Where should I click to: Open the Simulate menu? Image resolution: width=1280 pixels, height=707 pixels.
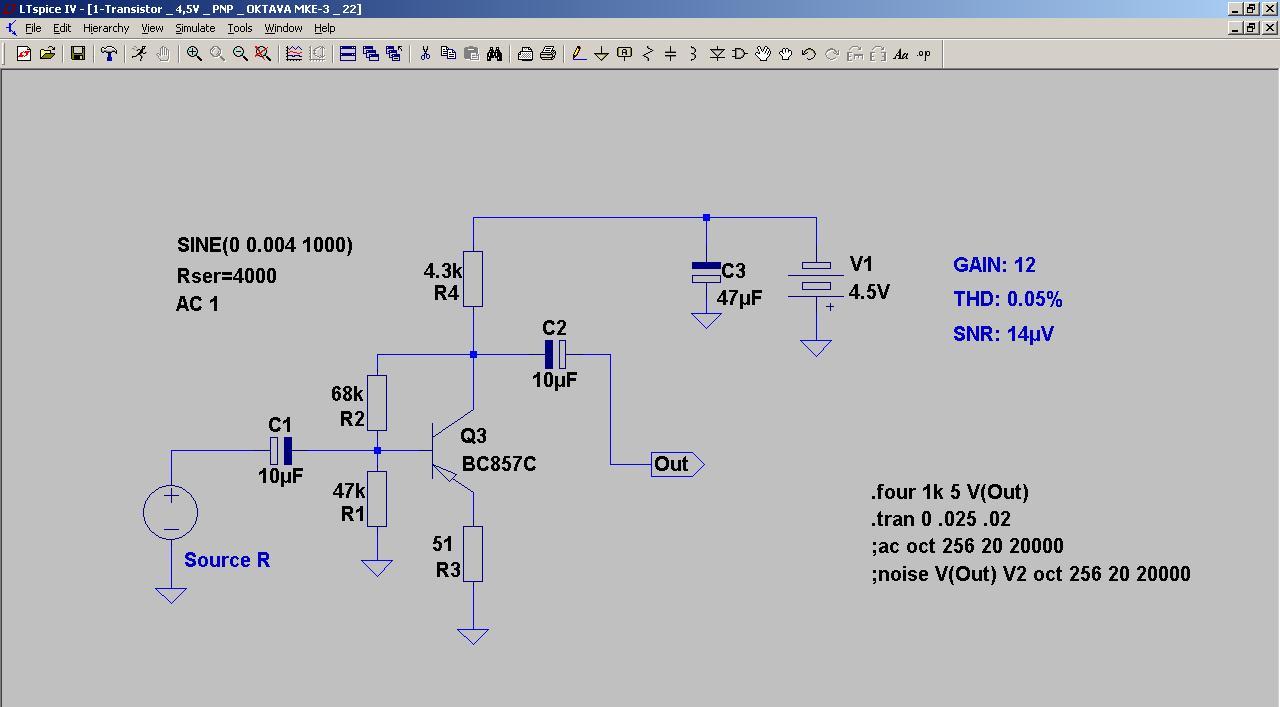[x=195, y=28]
